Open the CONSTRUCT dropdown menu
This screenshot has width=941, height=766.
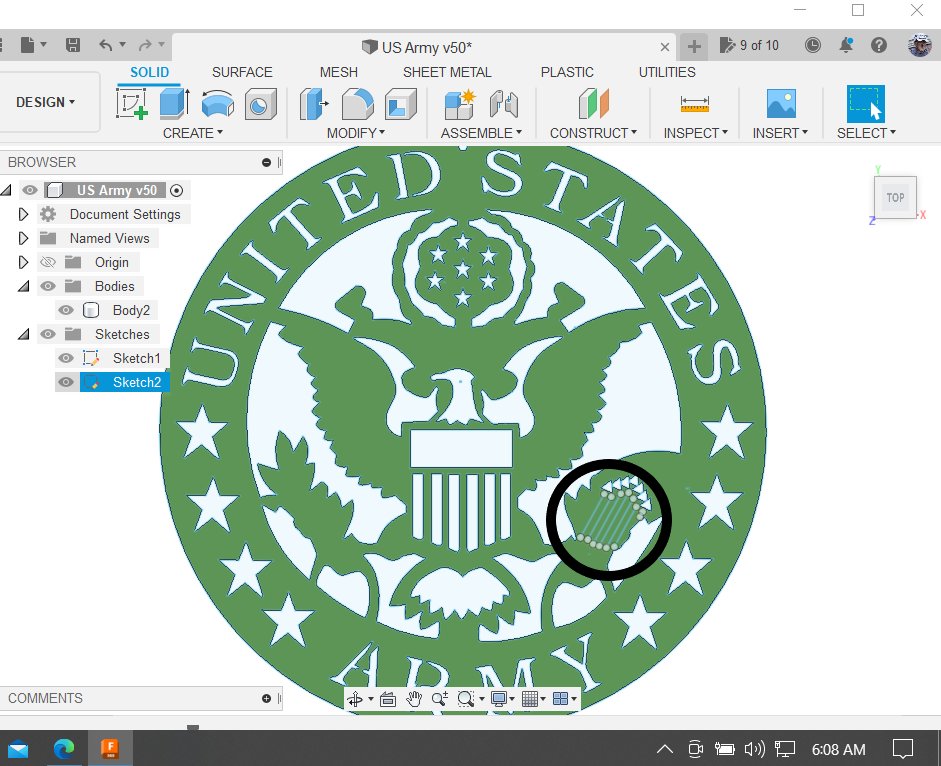click(x=593, y=133)
